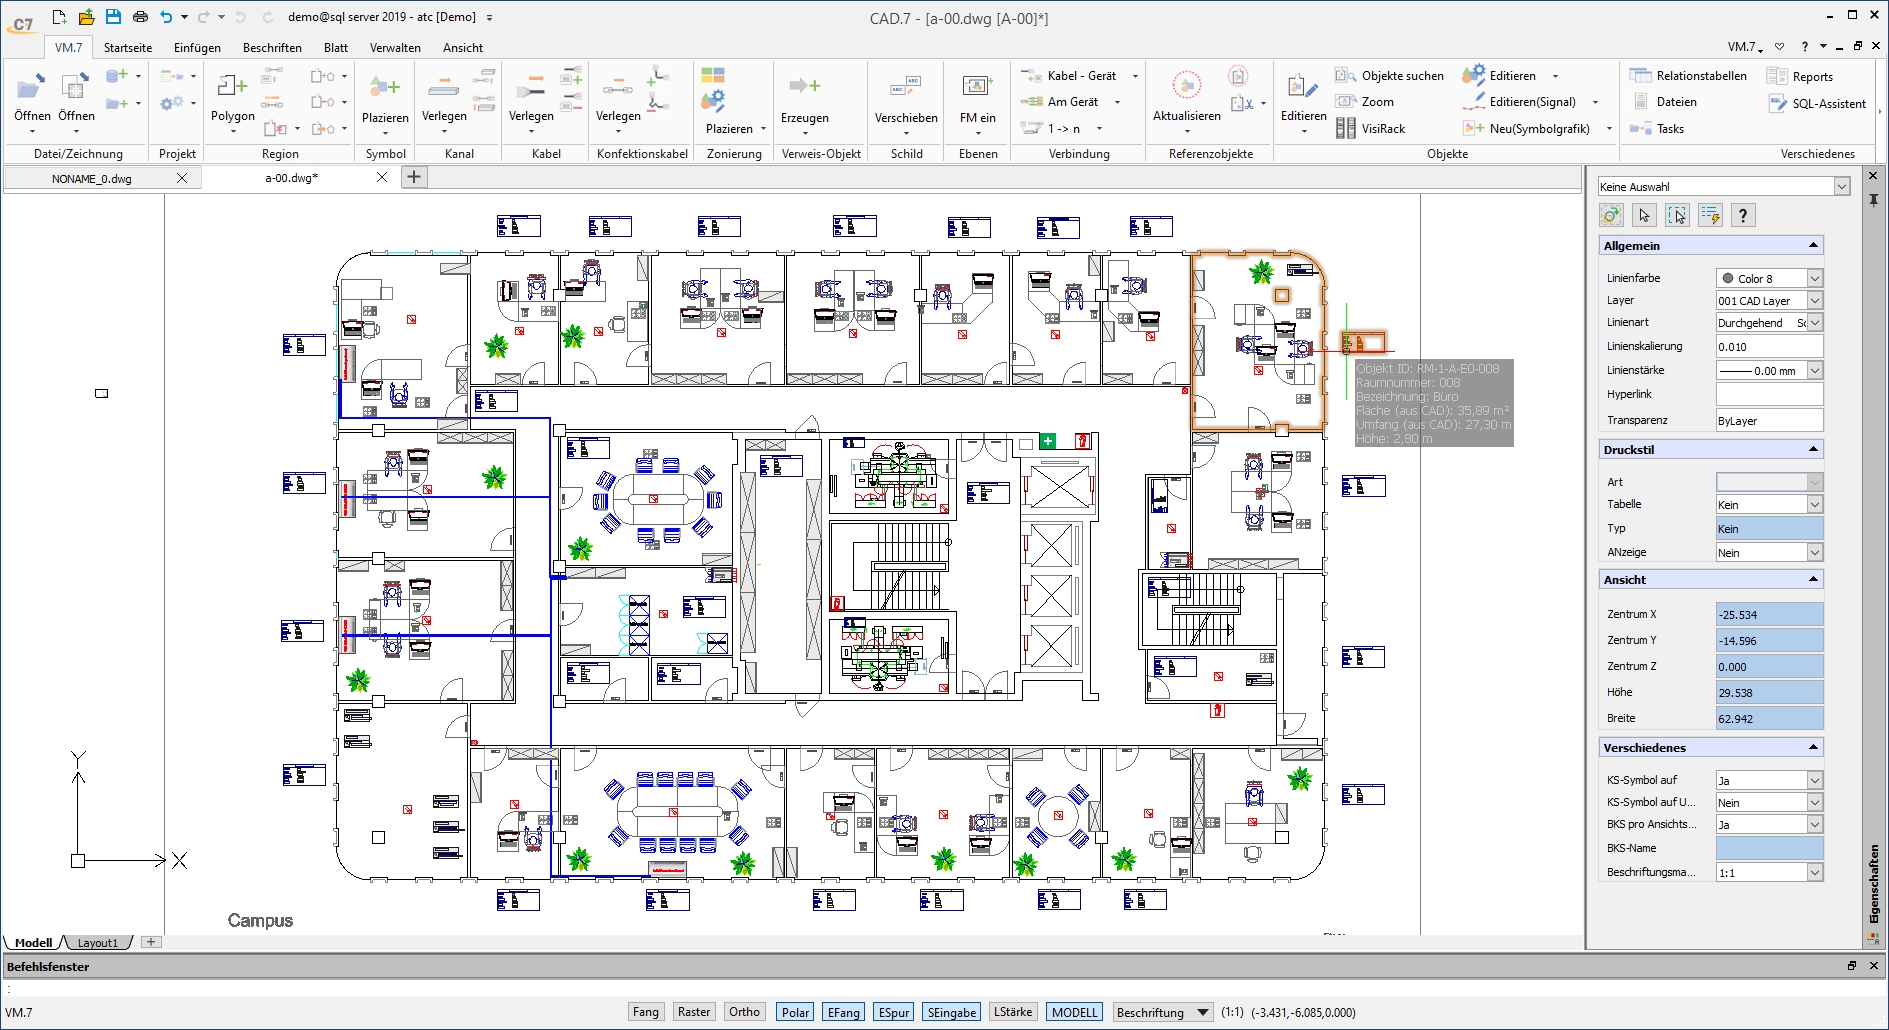The image size is (1889, 1030).
Task: Click the help question mark in properties panel
Action: click(1743, 215)
